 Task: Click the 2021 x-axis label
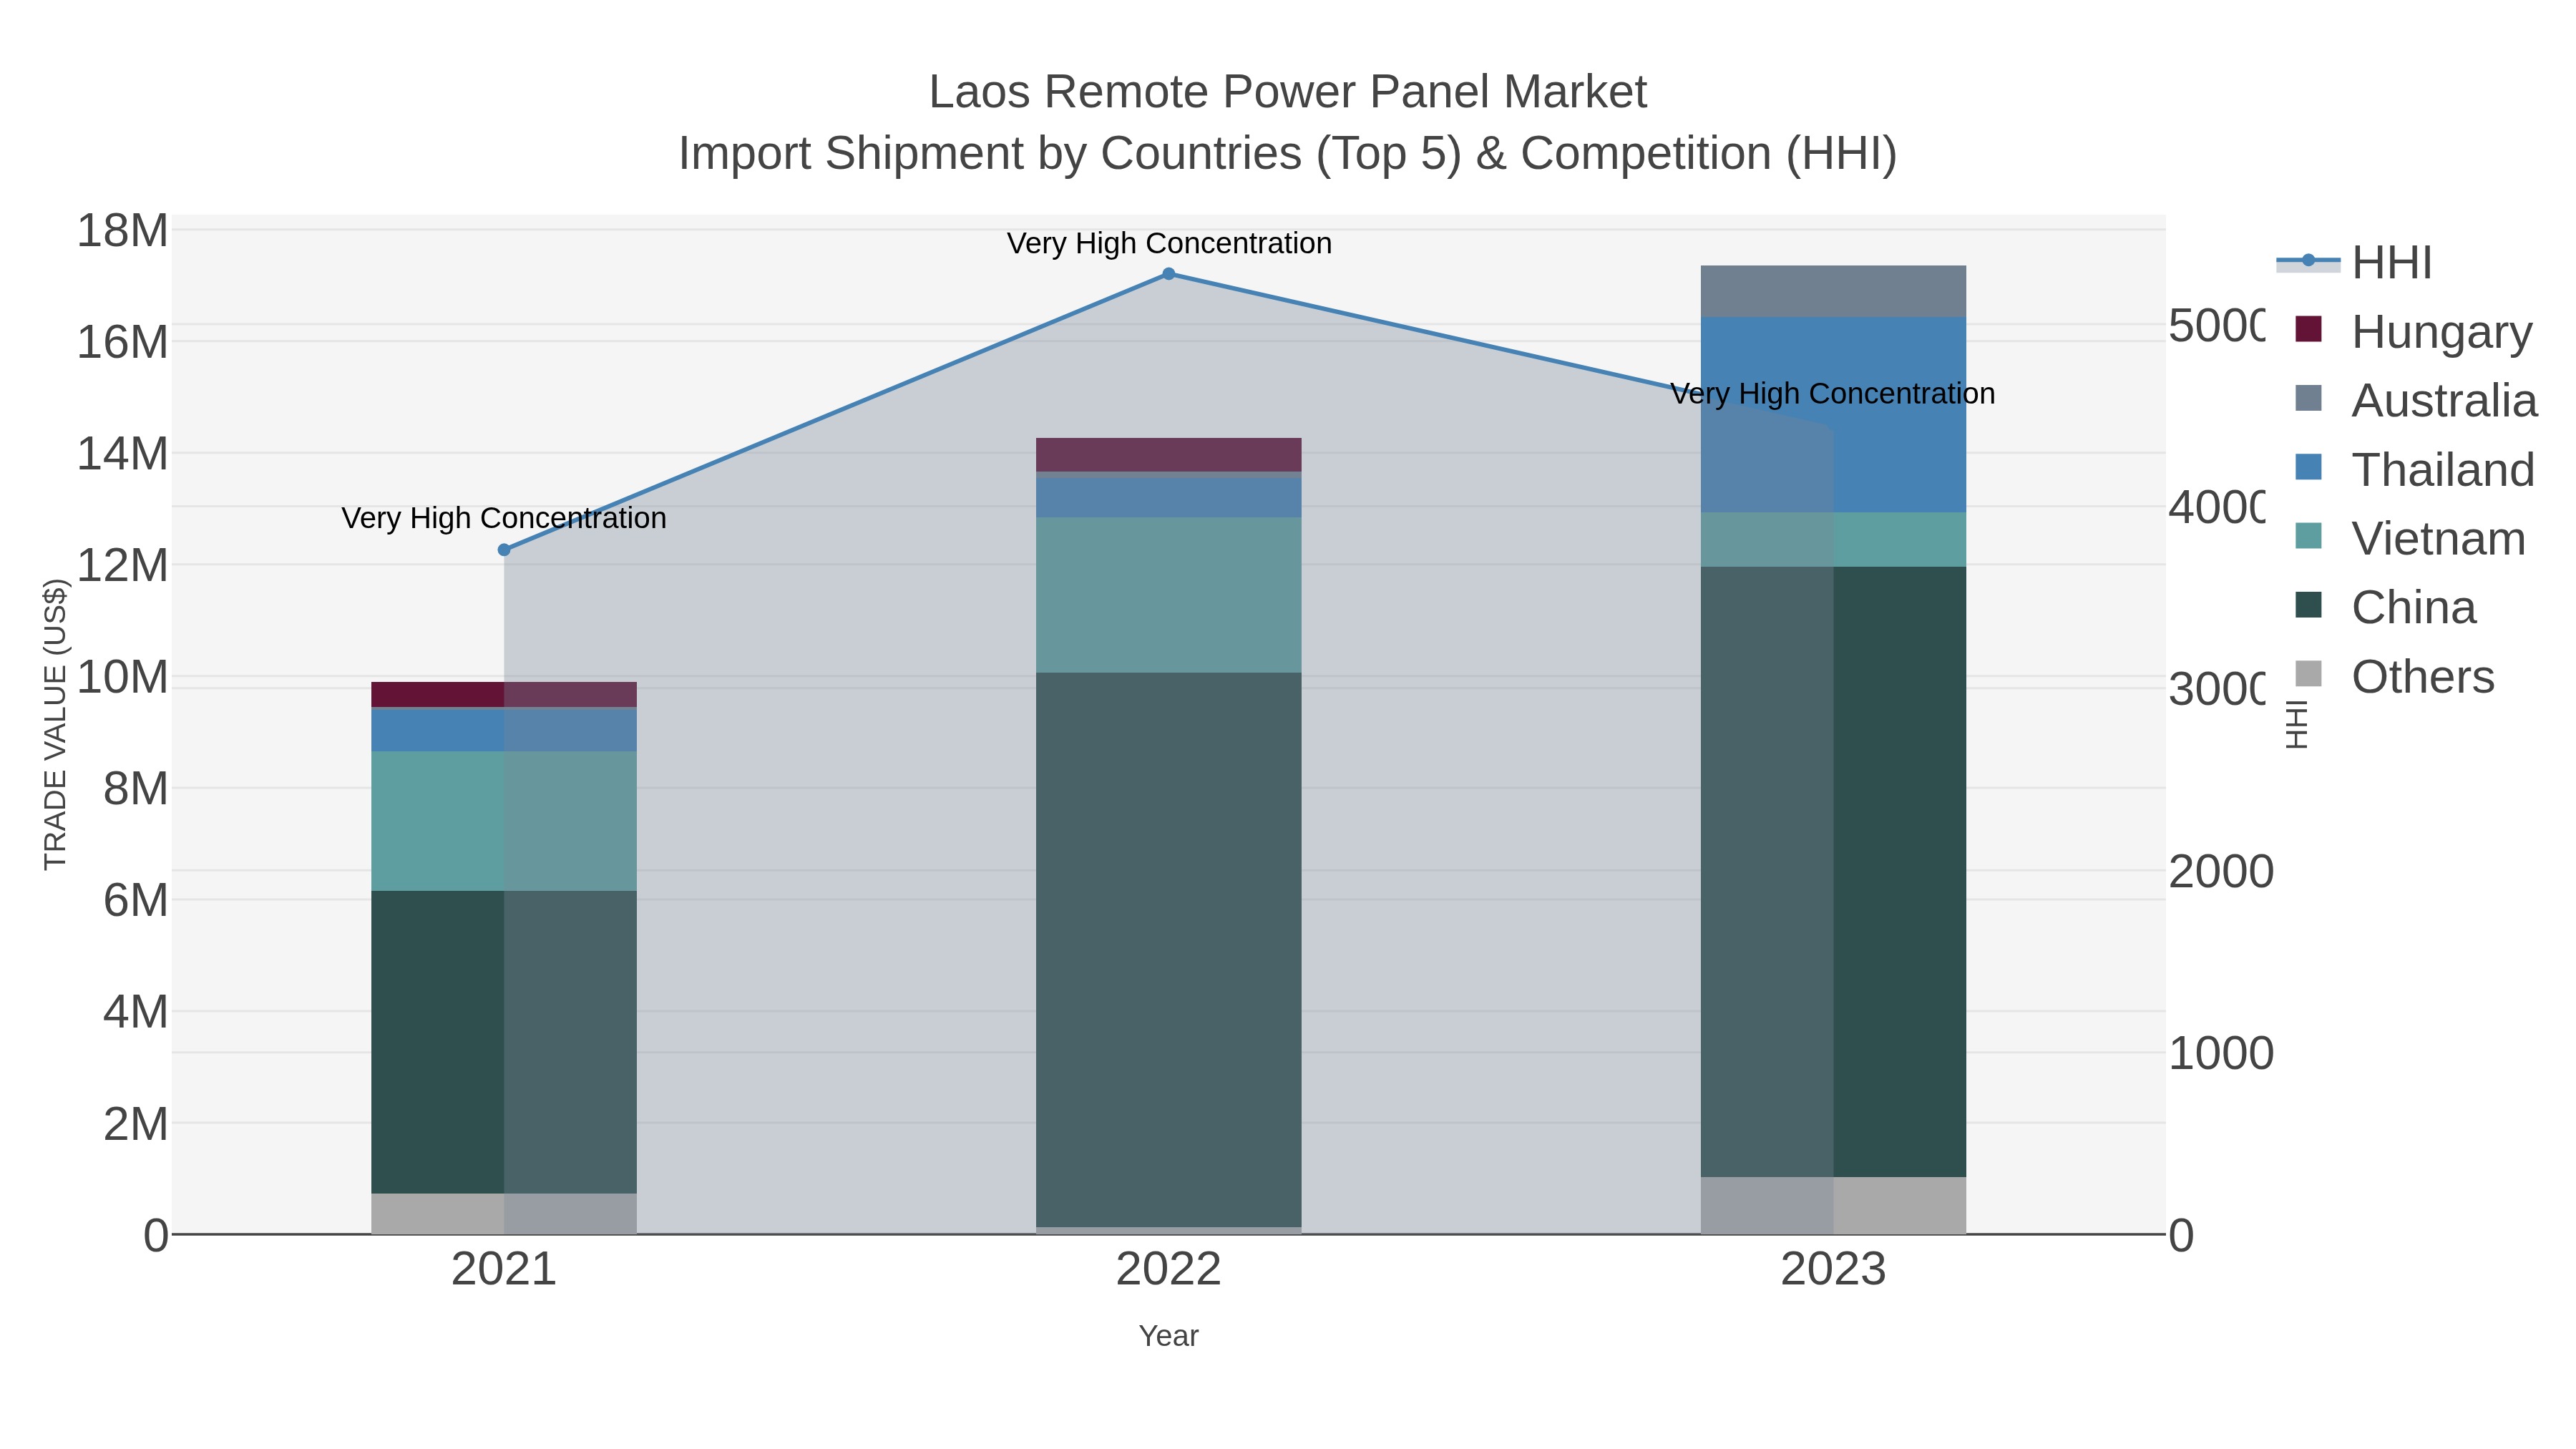[504, 1270]
